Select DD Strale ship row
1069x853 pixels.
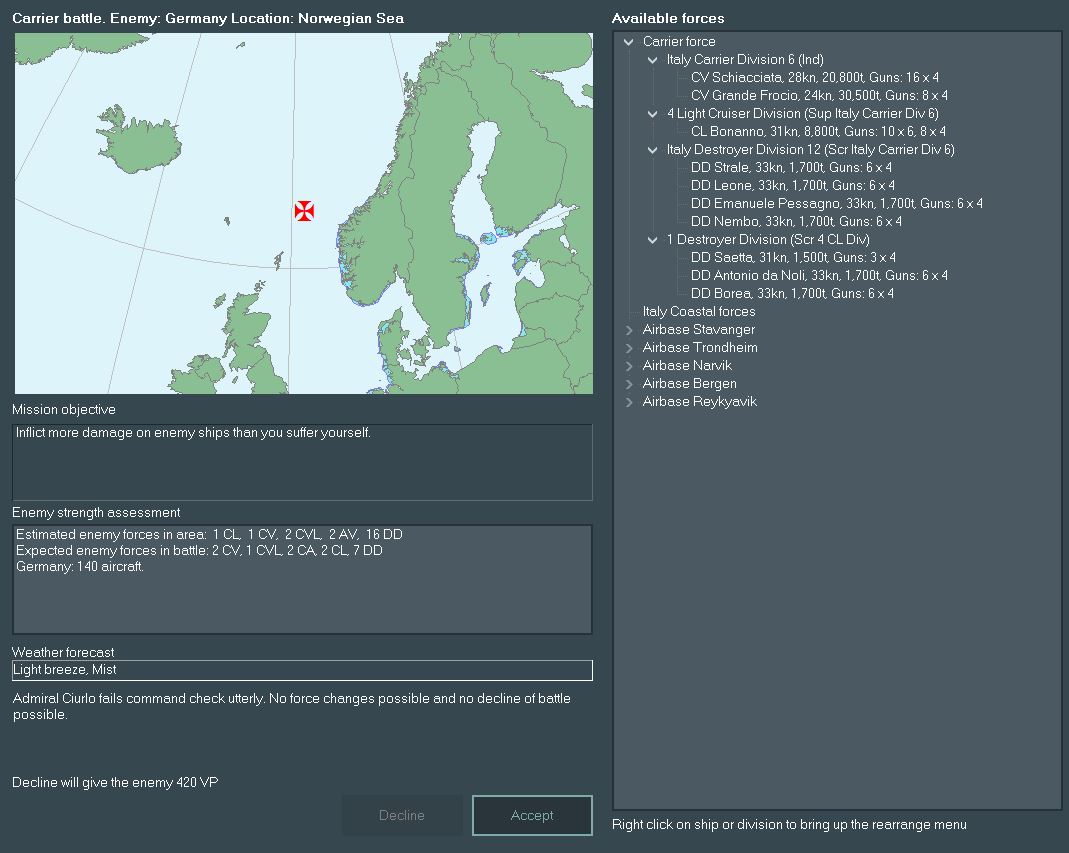[x=791, y=168]
